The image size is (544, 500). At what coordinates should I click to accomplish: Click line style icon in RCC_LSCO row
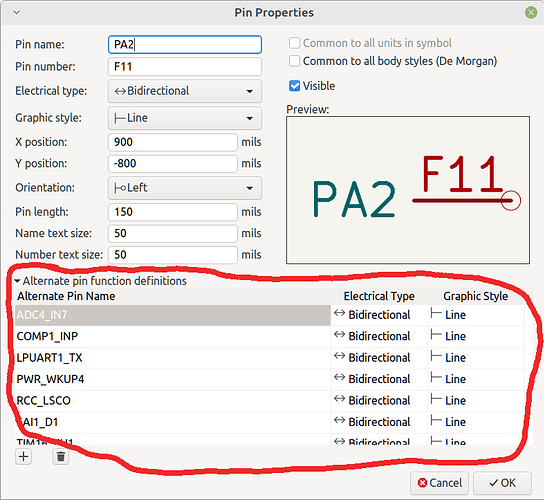[x=436, y=399]
